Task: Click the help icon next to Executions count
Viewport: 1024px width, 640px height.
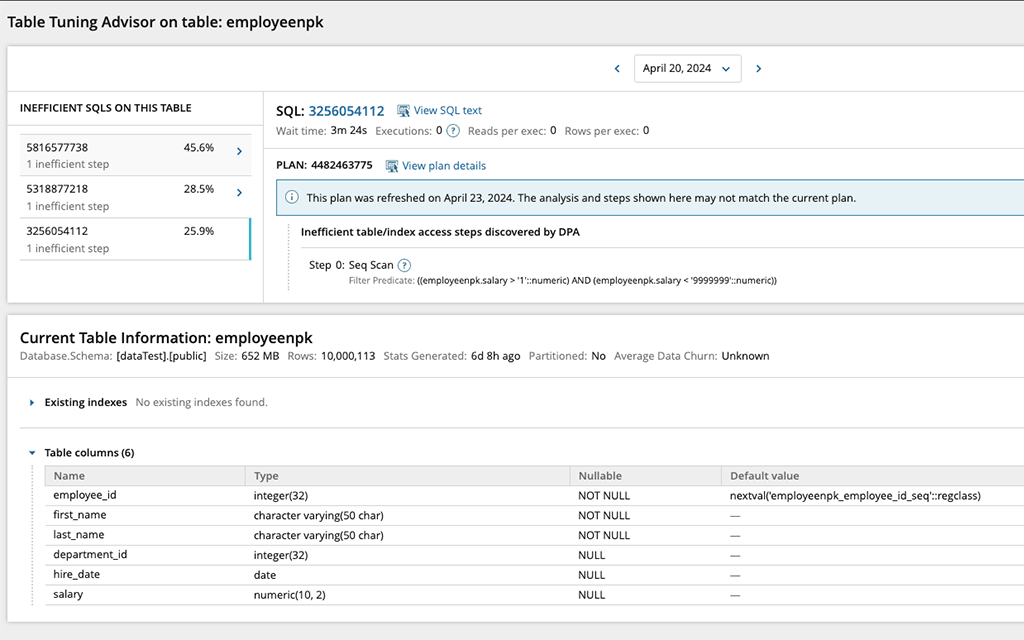Action: click(453, 130)
